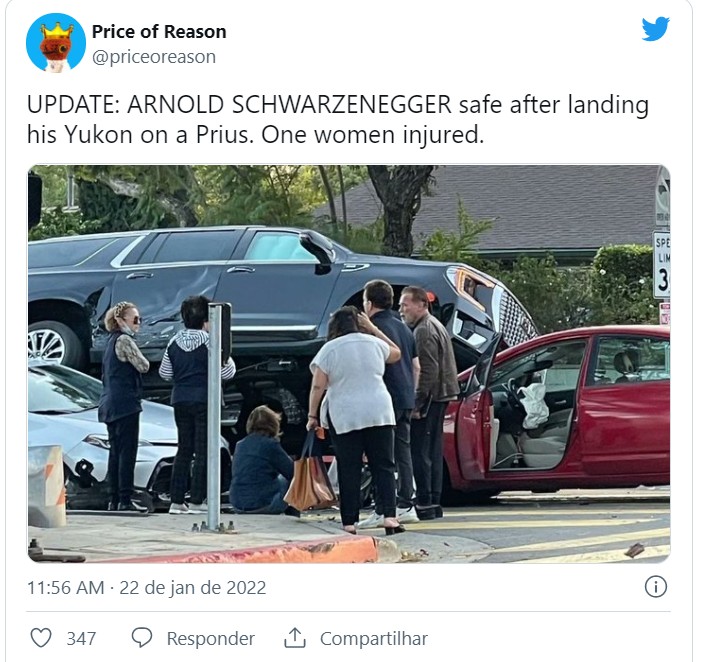Click the Responder button label
Viewport: 710px width, 662px height.
point(211,639)
